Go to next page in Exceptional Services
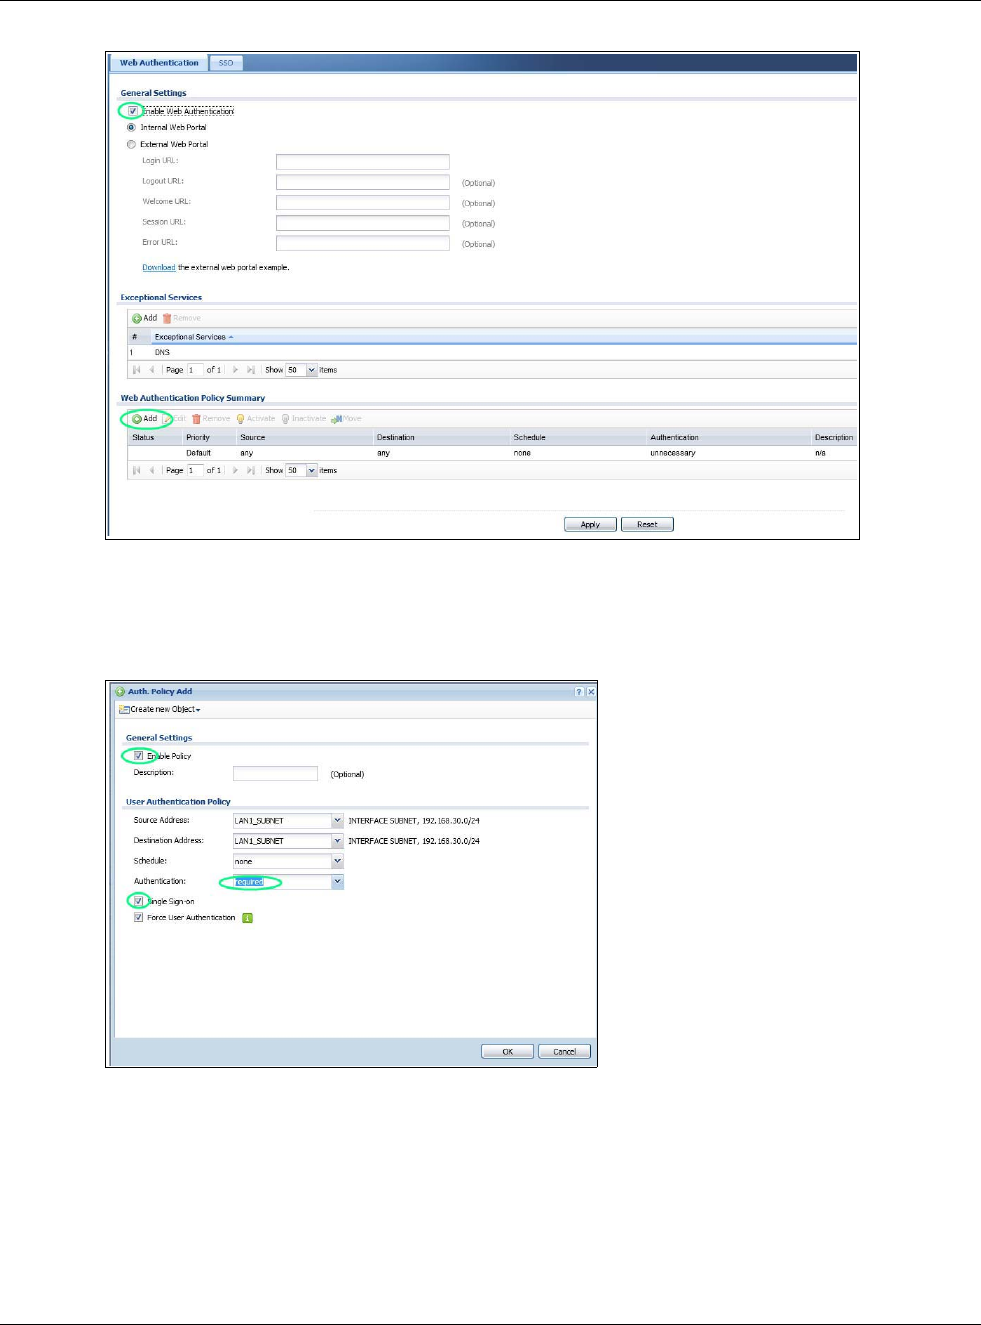This screenshot has width=981, height=1325. click(236, 370)
